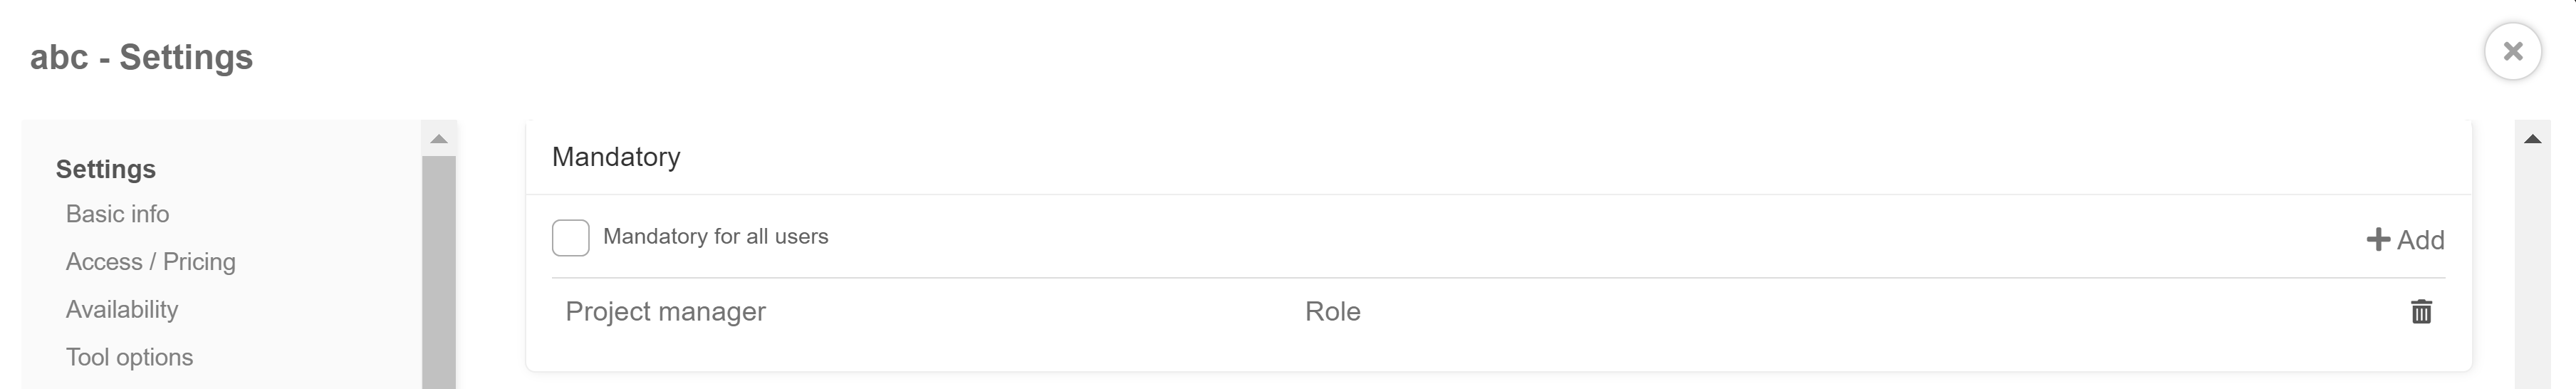Screen dimensions: 2576x389
Task: Close the abc Settings dialog
Action: [x=2512, y=51]
